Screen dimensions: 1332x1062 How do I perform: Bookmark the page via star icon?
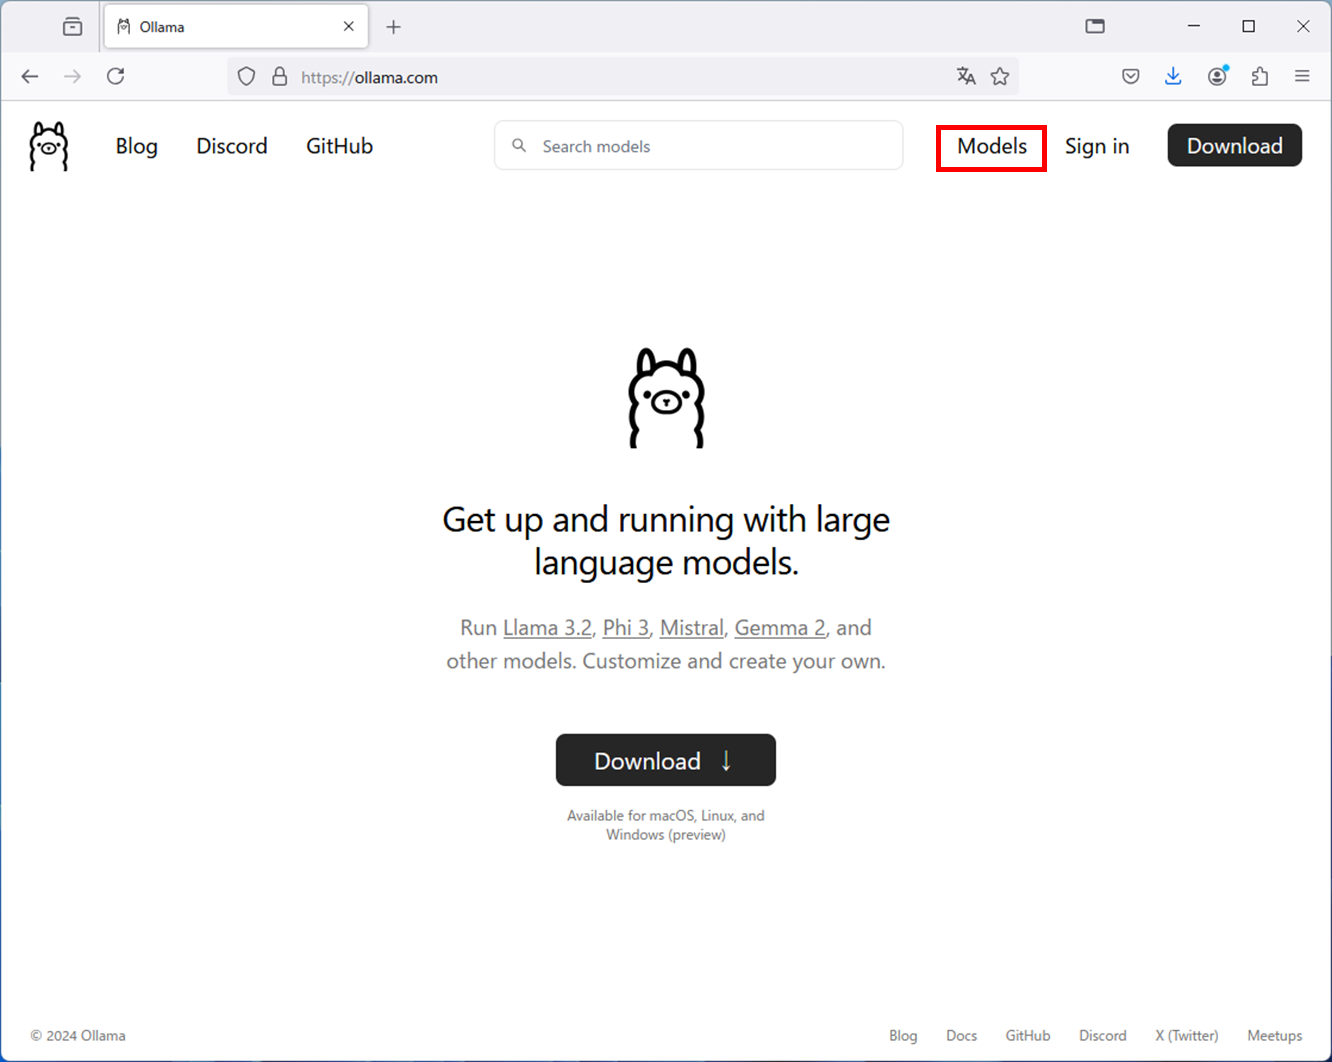(999, 76)
